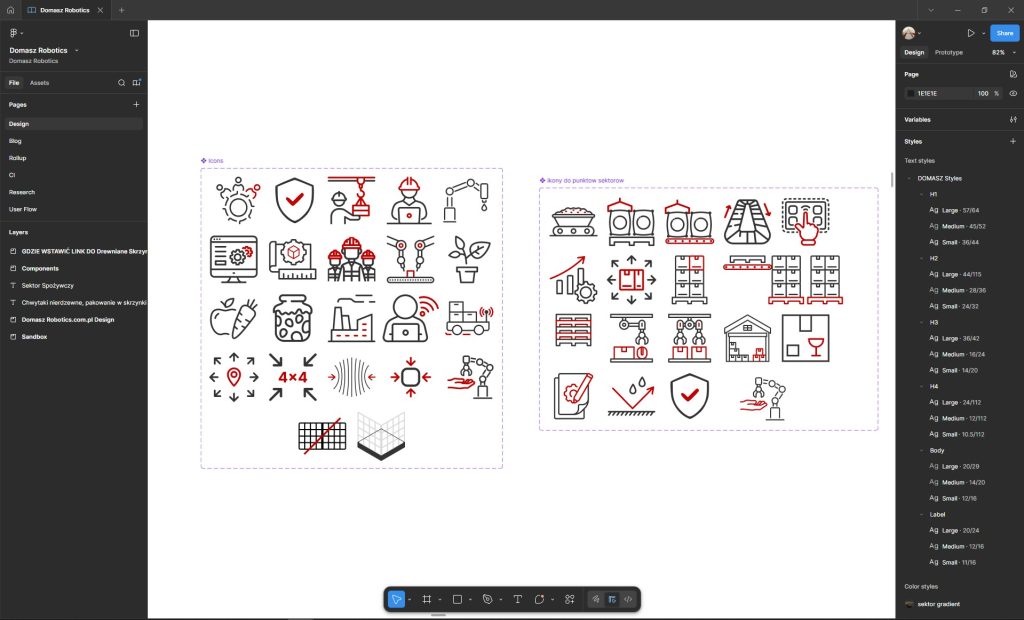Activate the Text tool

(517, 599)
